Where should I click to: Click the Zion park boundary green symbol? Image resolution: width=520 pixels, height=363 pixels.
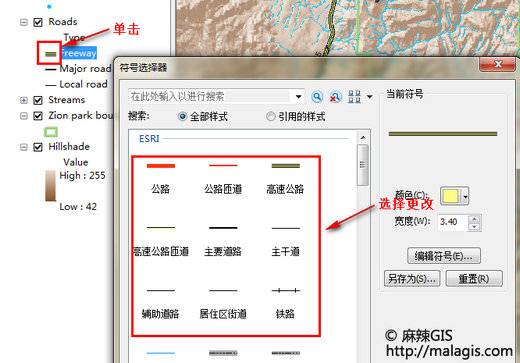(51, 132)
